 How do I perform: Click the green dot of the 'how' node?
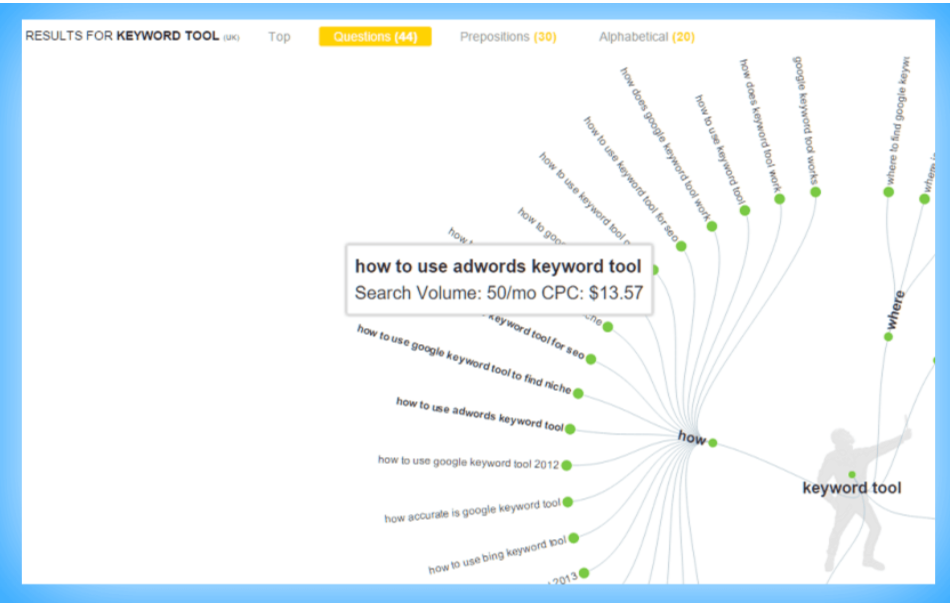tap(713, 443)
